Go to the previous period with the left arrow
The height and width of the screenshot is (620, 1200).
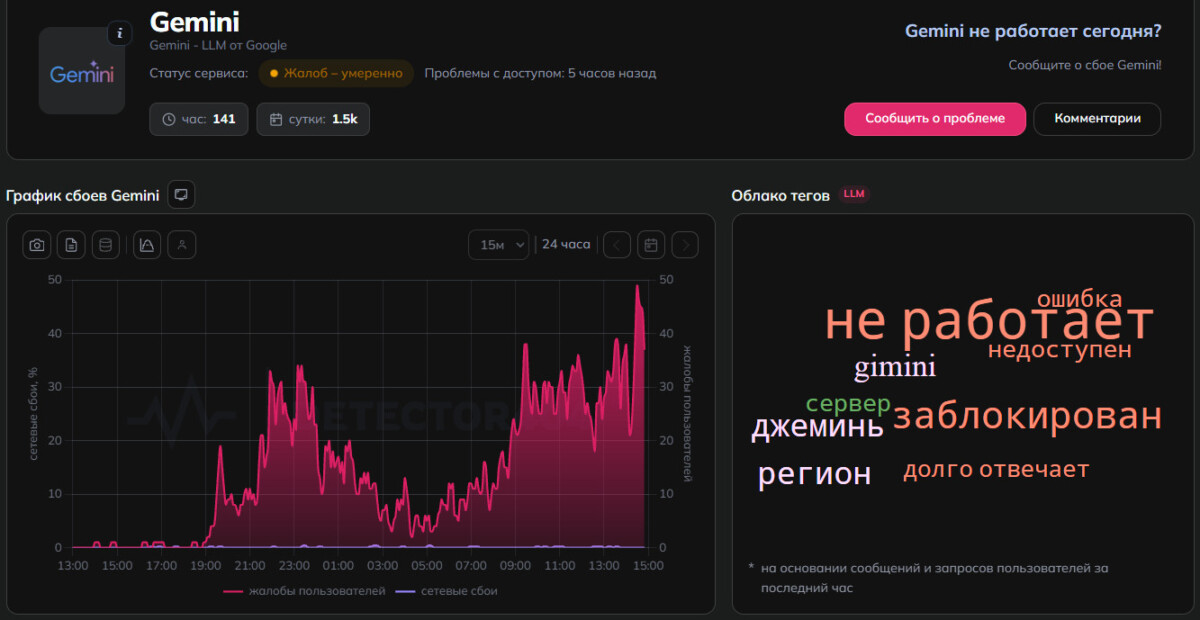coord(617,245)
